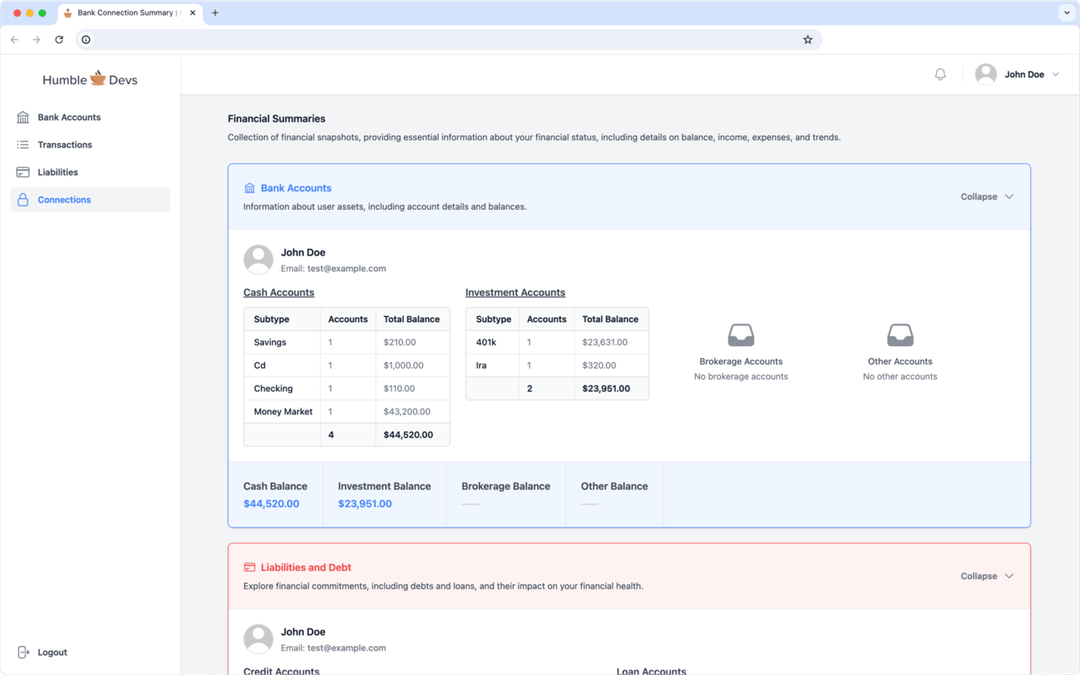
Task: Click the Investment Accounts heading link
Action: click(515, 292)
